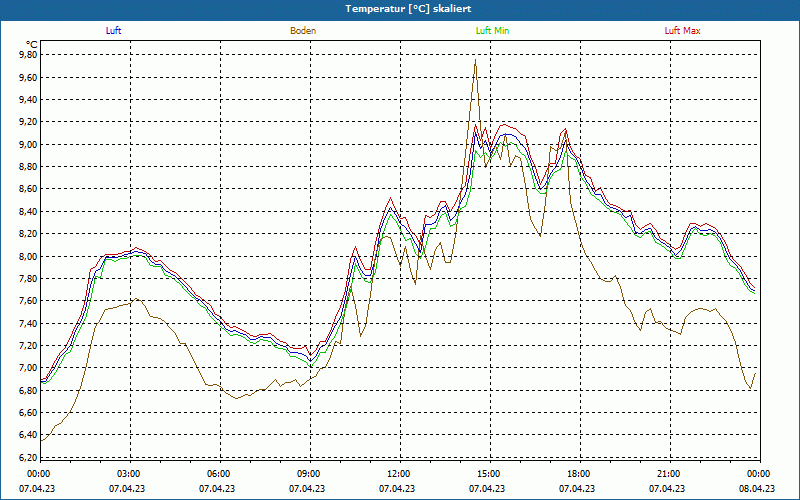
Task: Click the green Luft Min legend label
Action: pyautogui.click(x=494, y=31)
